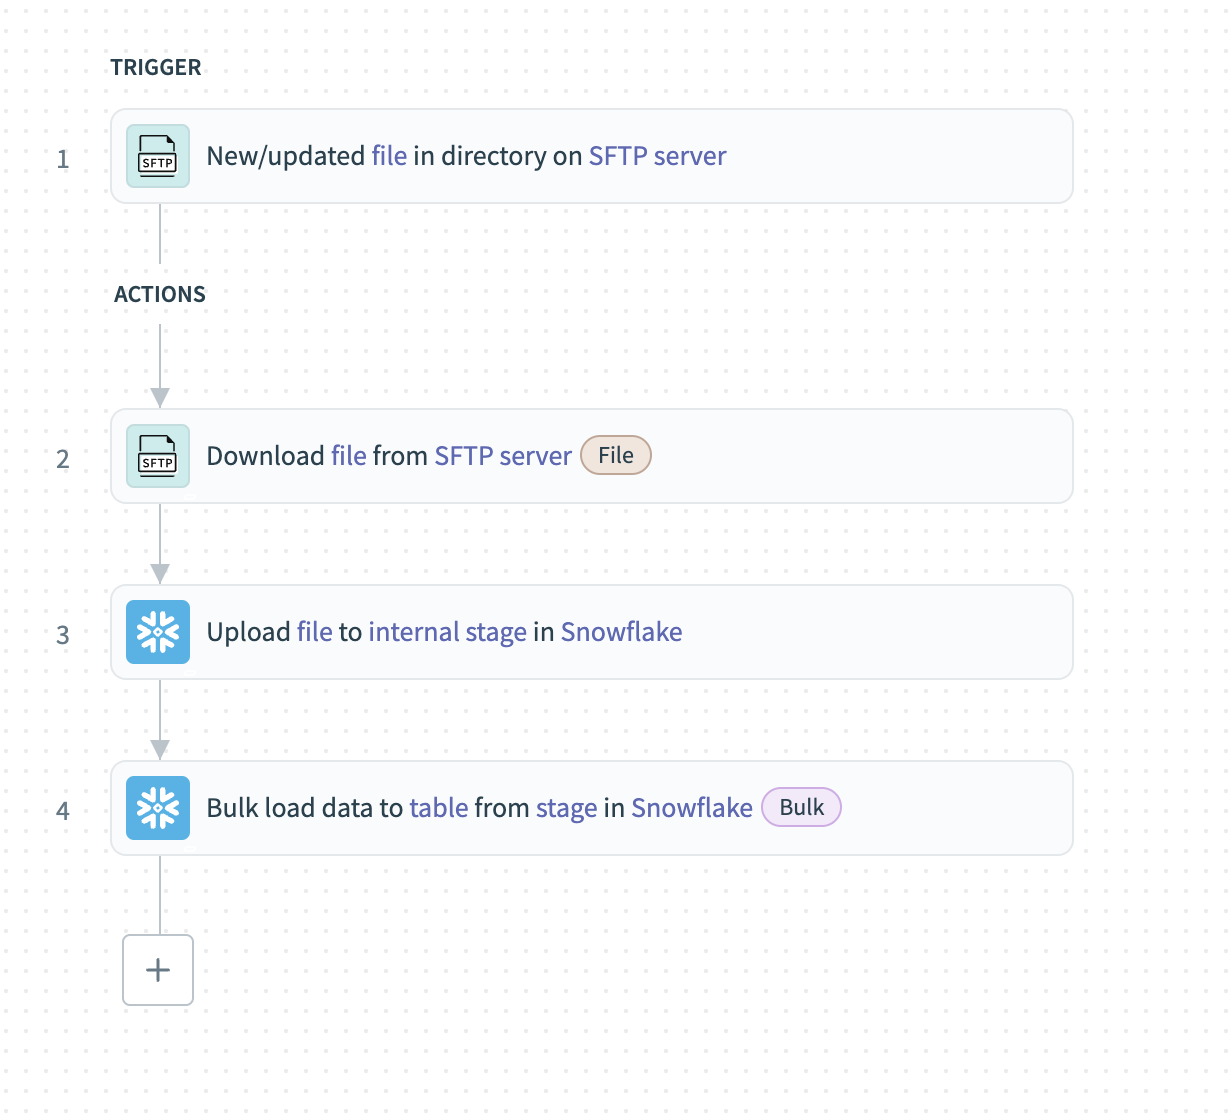This screenshot has width=1232, height=1120.
Task: Click the table link in the bulk load step
Action: coord(438,808)
